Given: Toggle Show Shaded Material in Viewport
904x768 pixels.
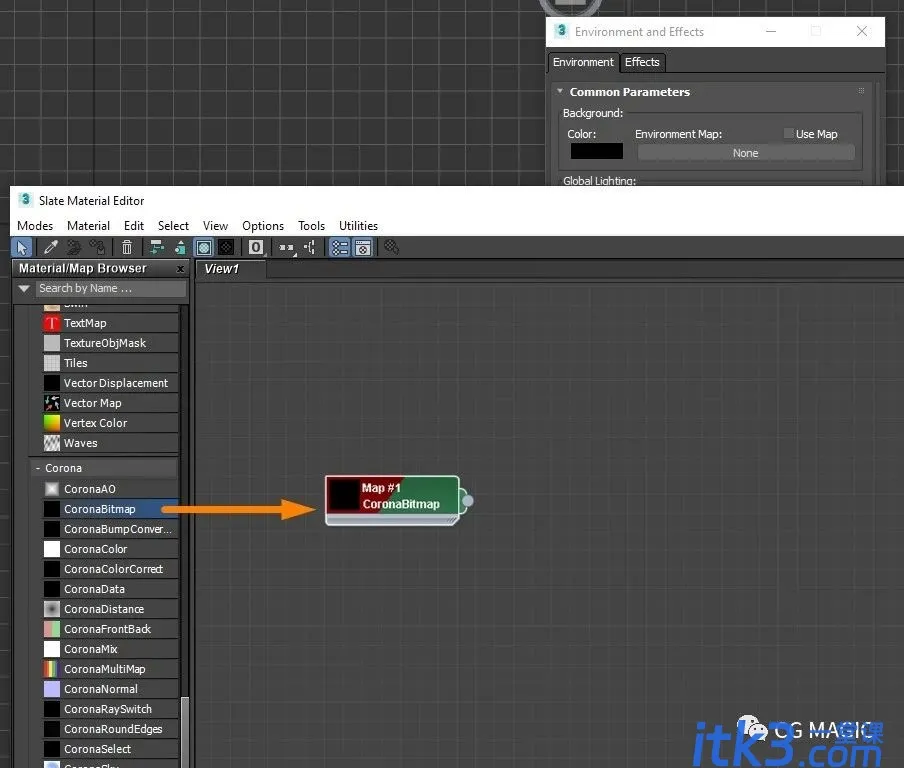Looking at the screenshot, I should 204,248.
